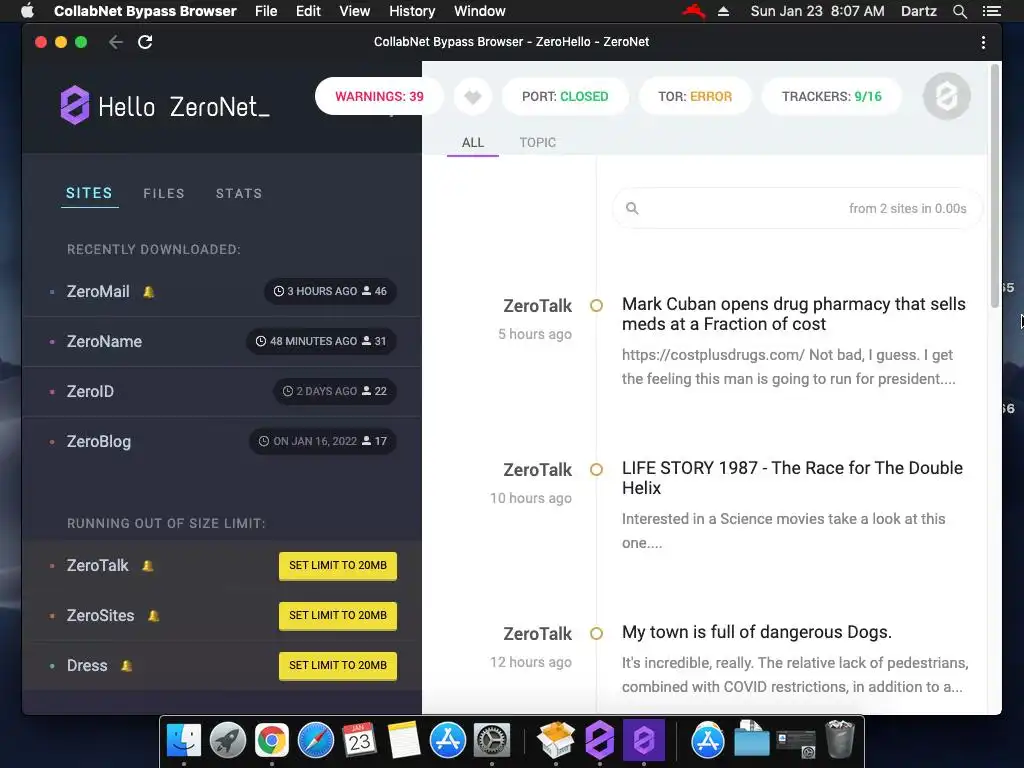1024x768 pixels.
Task: Open the Apple menu
Action: pos(27,11)
